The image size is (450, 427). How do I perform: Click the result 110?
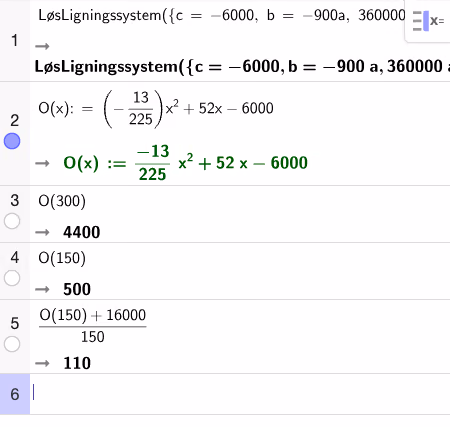tap(77, 363)
